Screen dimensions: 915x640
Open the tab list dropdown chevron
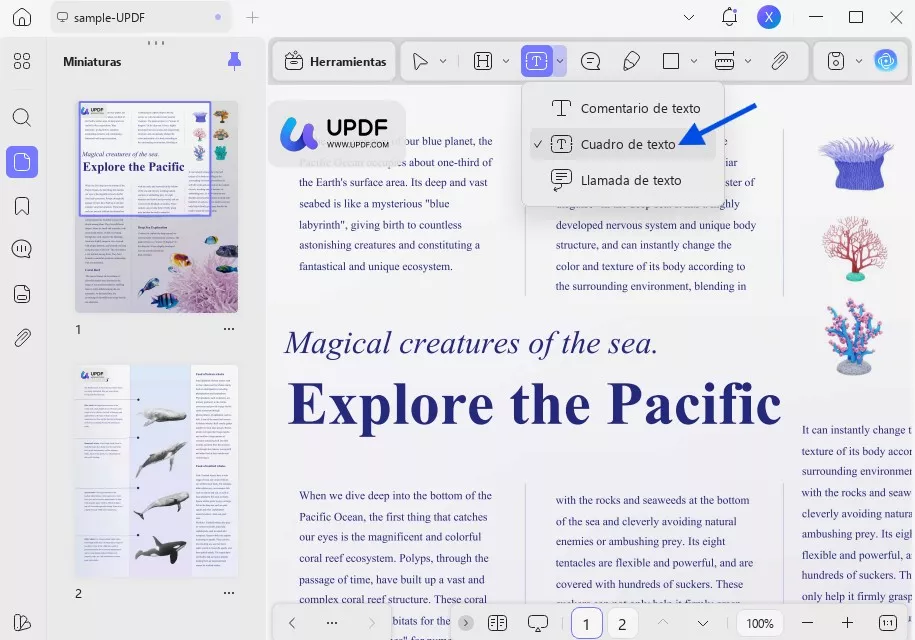[689, 18]
